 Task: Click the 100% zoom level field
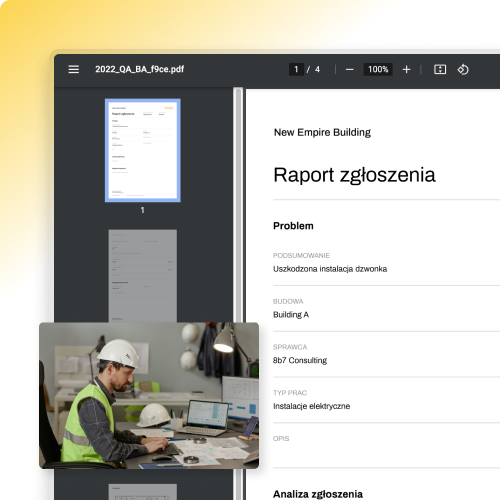coord(378,69)
